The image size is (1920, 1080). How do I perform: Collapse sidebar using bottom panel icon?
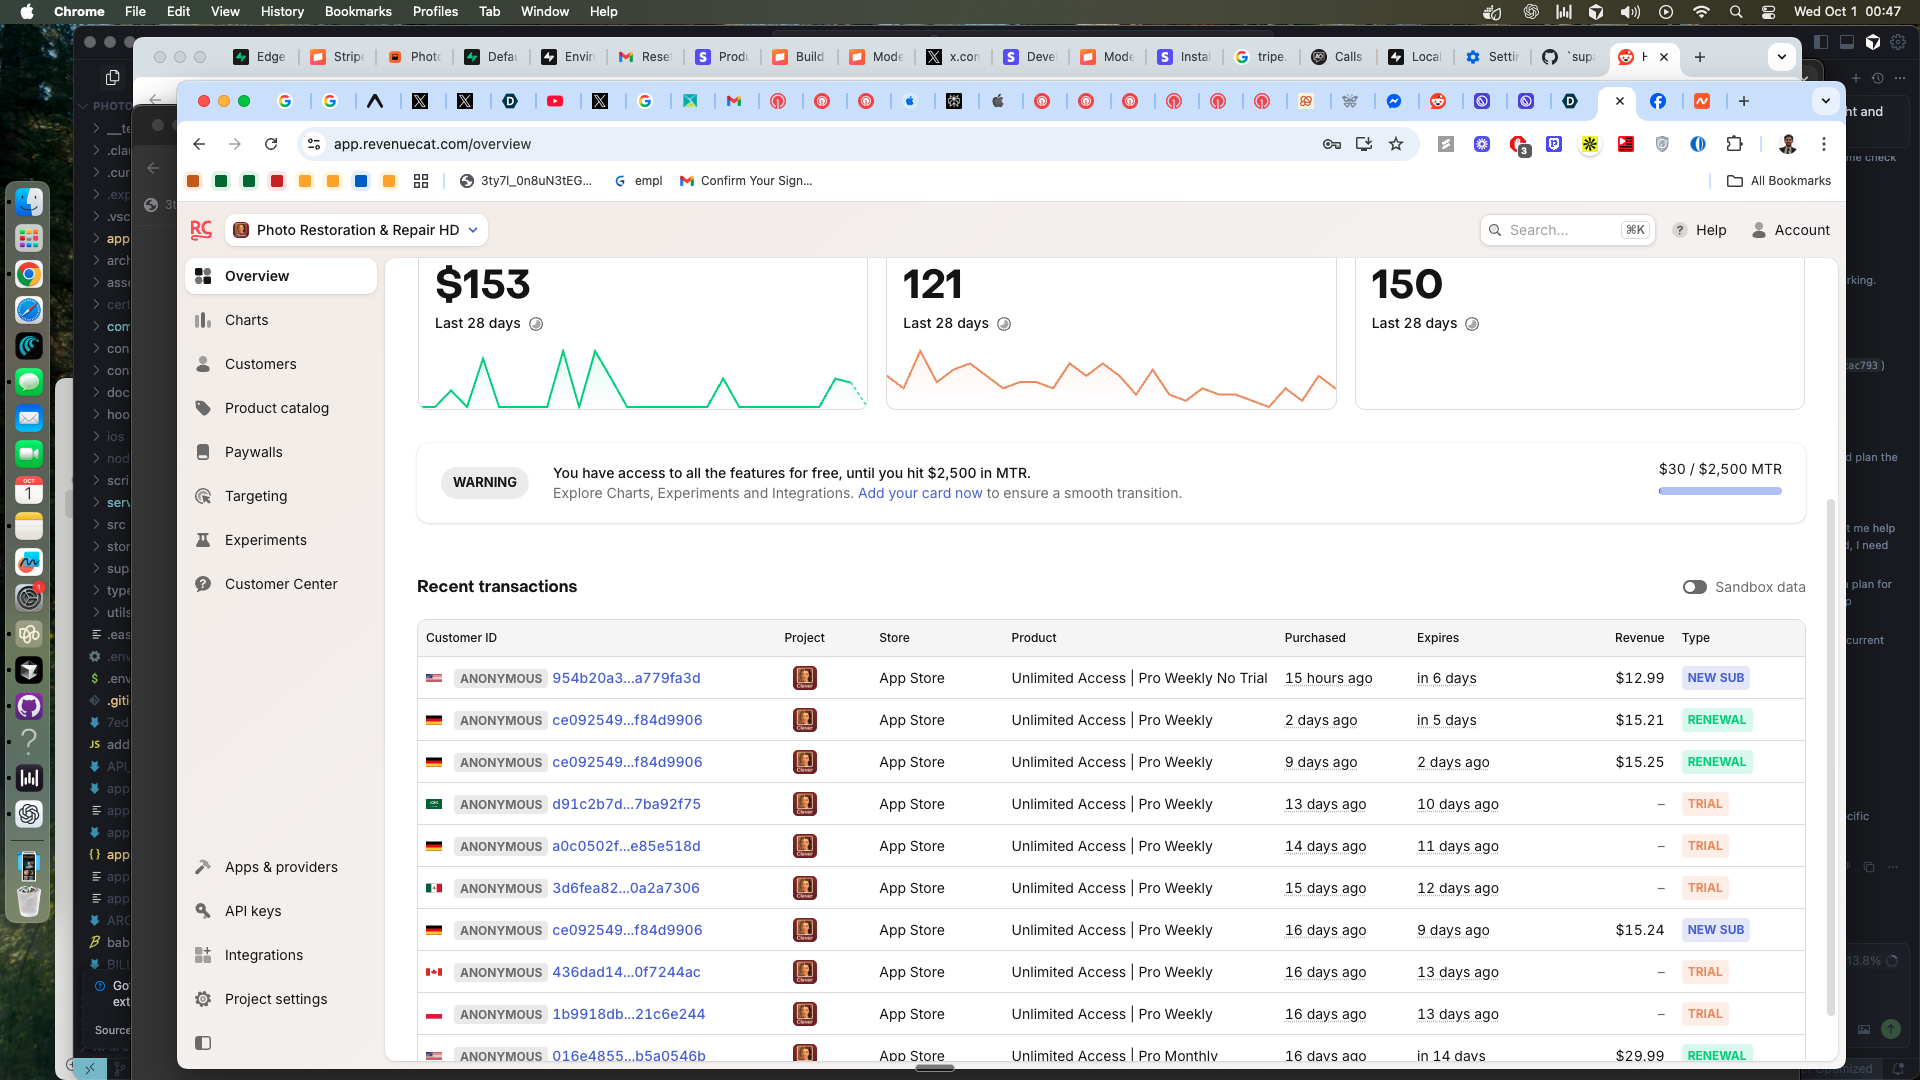click(203, 1043)
